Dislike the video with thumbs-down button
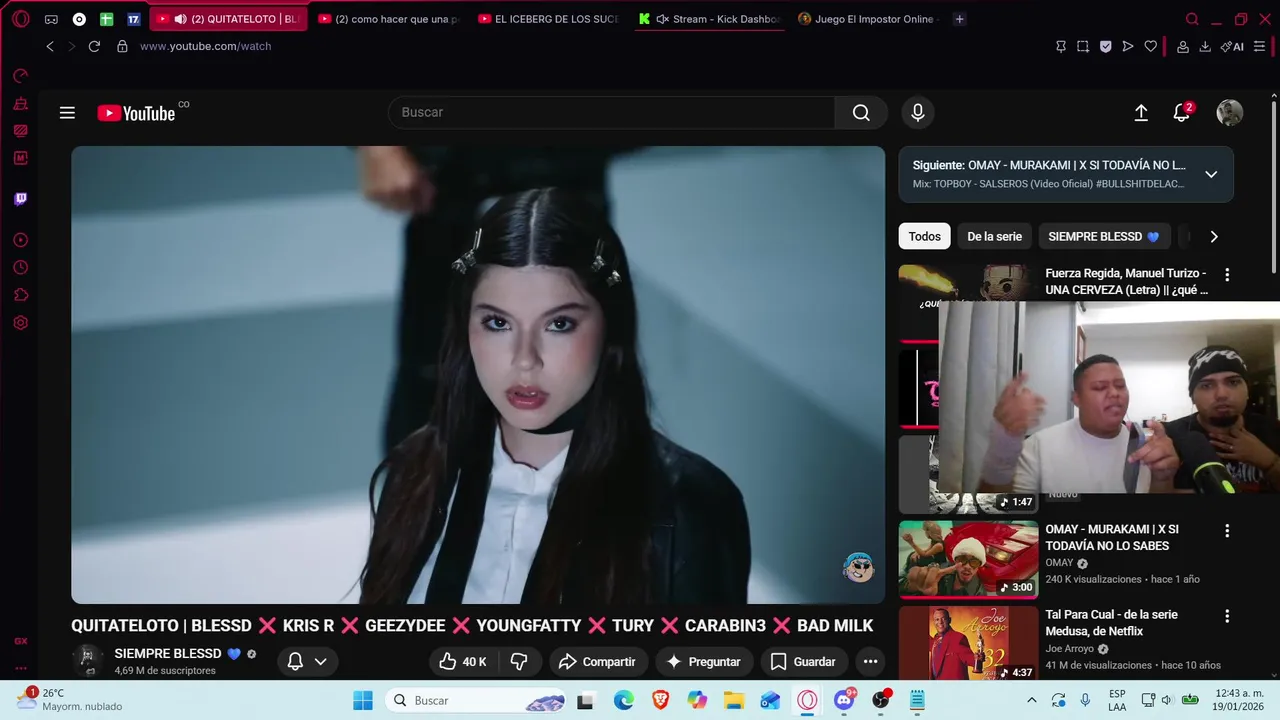Screen dimensions: 1280x720 [519, 661]
